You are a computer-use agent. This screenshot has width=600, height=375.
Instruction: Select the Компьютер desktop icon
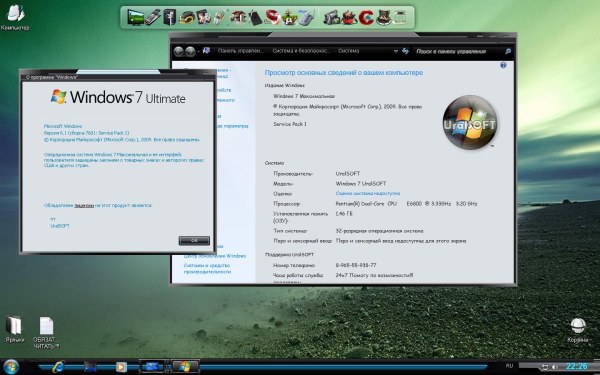point(15,17)
